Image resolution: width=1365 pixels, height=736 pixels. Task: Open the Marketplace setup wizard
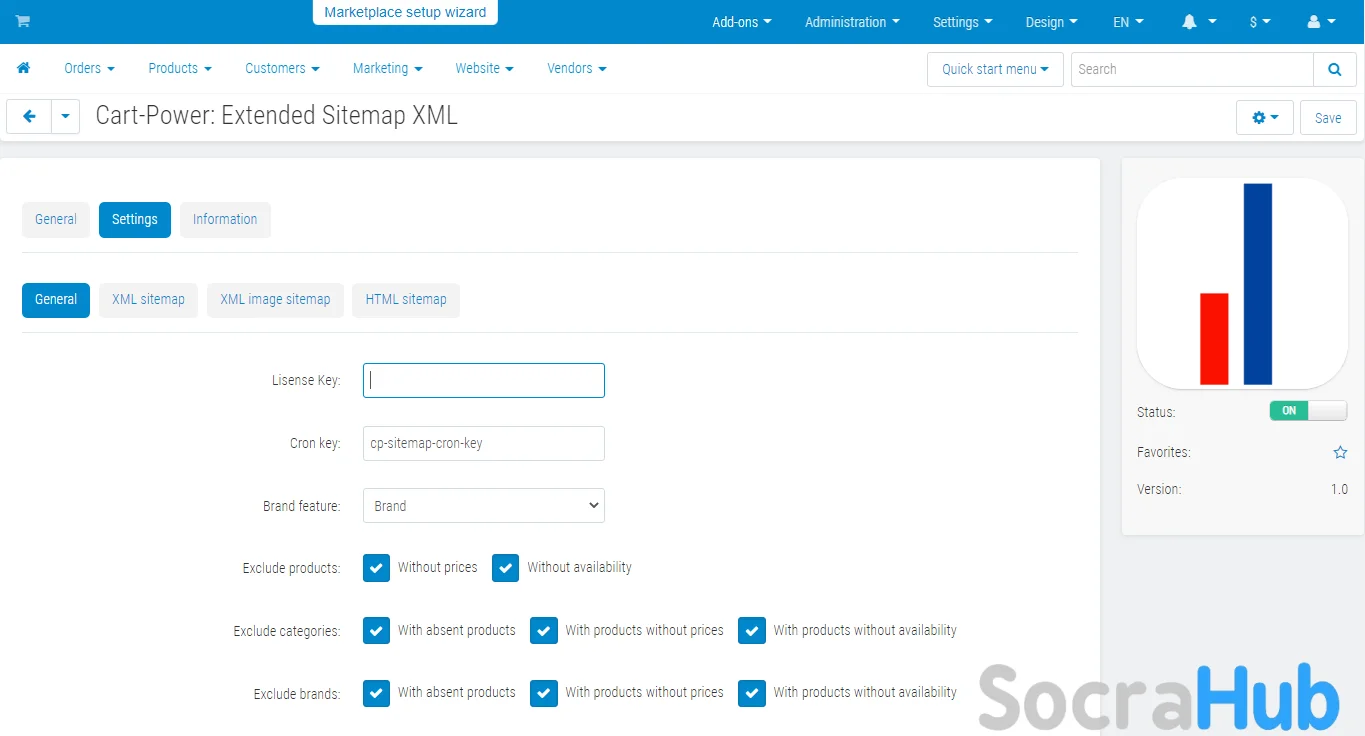point(405,13)
